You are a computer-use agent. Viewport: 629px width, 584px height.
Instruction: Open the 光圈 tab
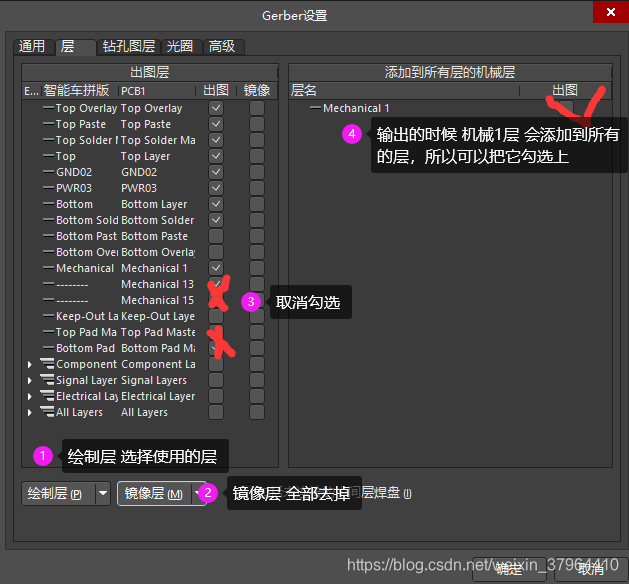click(x=181, y=47)
